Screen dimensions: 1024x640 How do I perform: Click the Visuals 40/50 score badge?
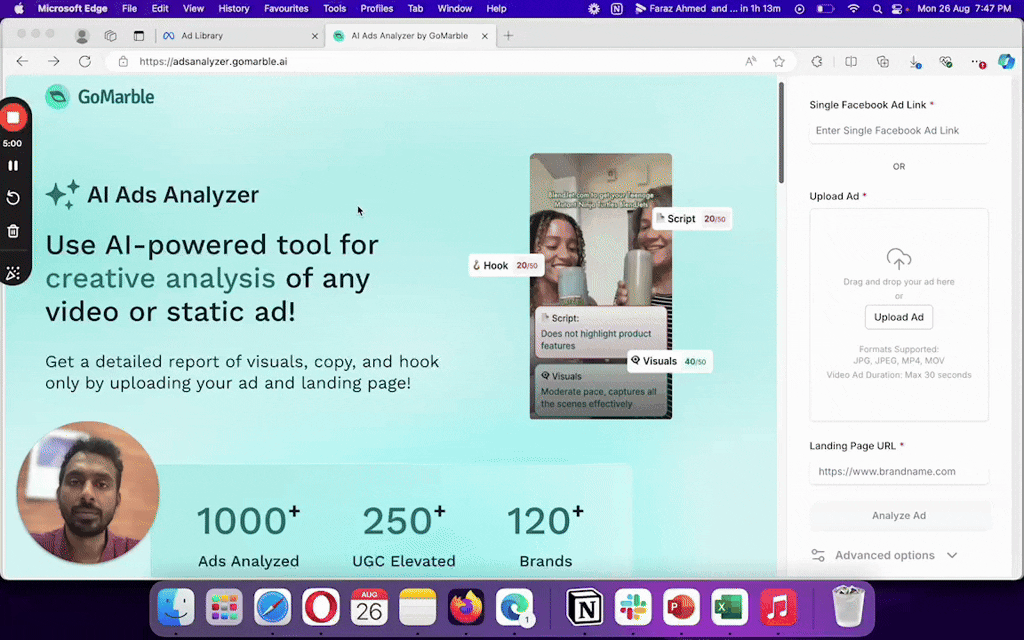[x=669, y=361]
